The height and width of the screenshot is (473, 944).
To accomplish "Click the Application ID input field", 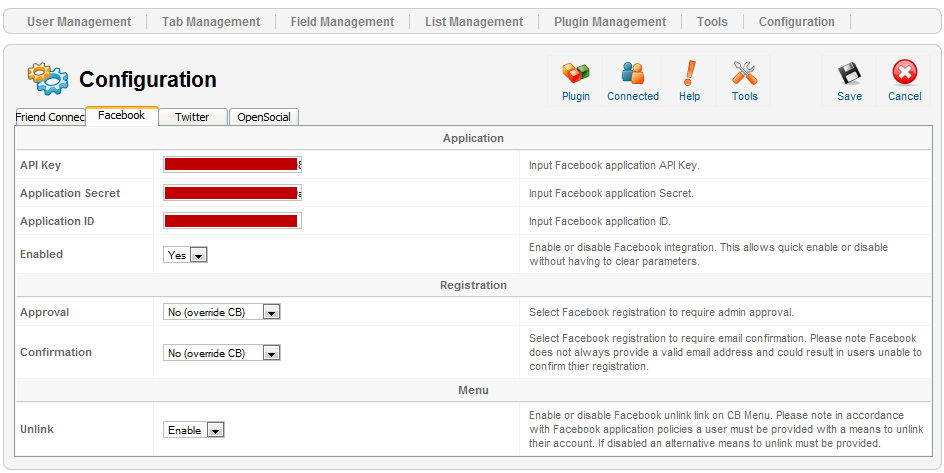I will [232, 221].
